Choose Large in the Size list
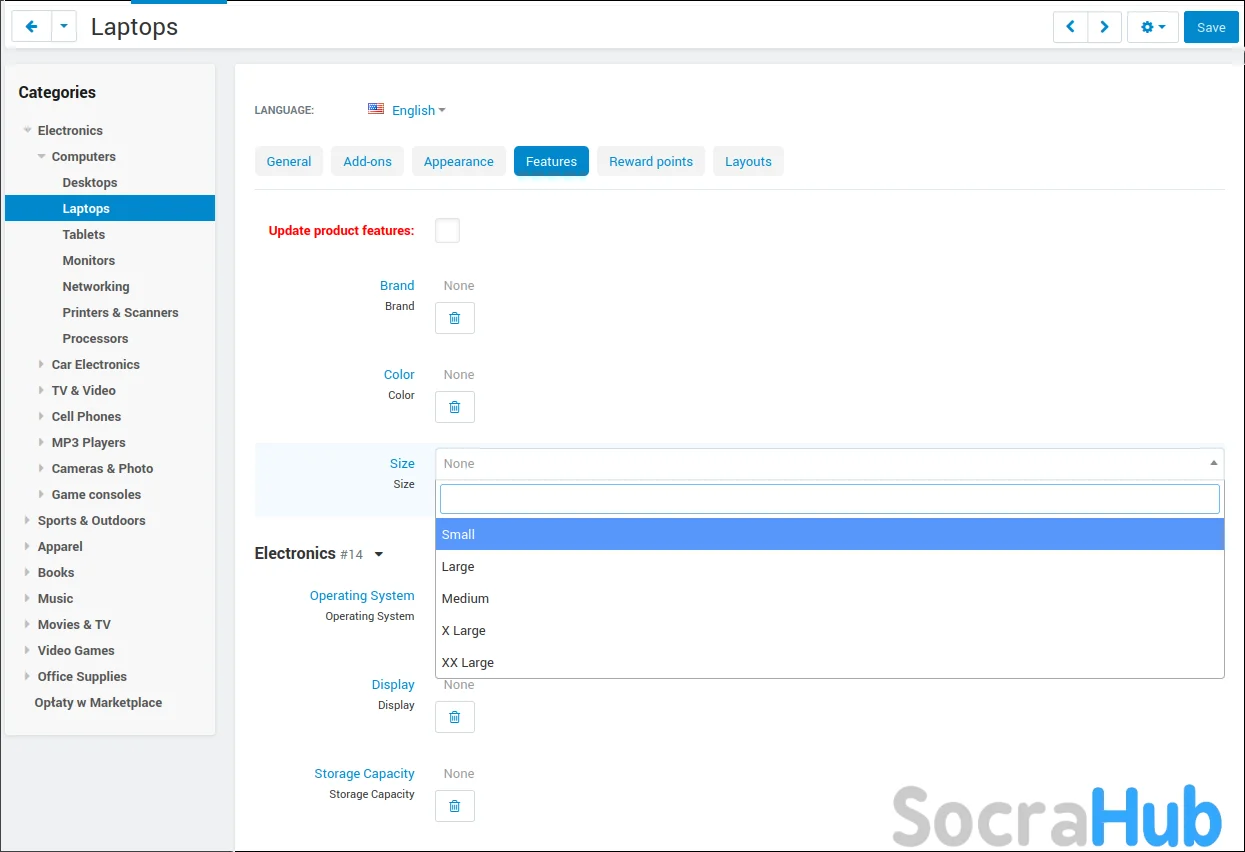This screenshot has width=1245, height=852. 830,566
